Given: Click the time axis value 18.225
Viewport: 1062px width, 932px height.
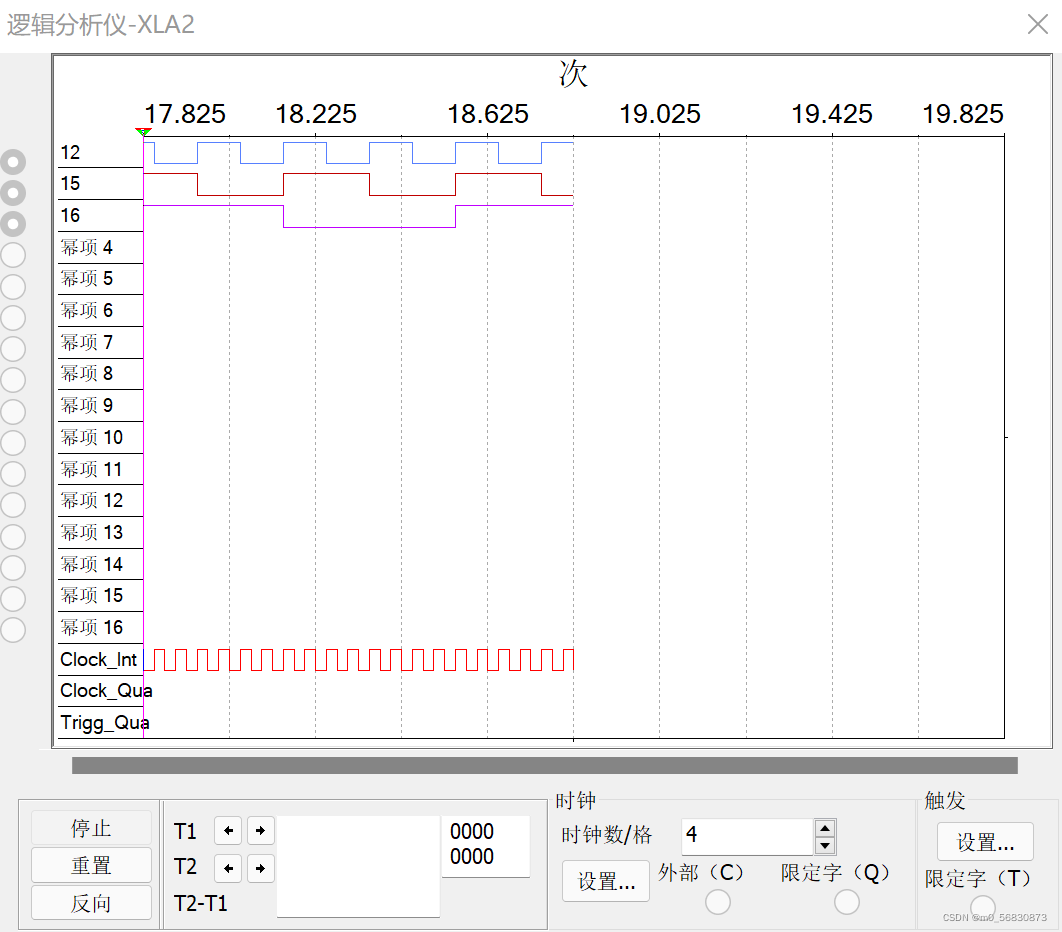Looking at the screenshot, I should tap(316, 114).
